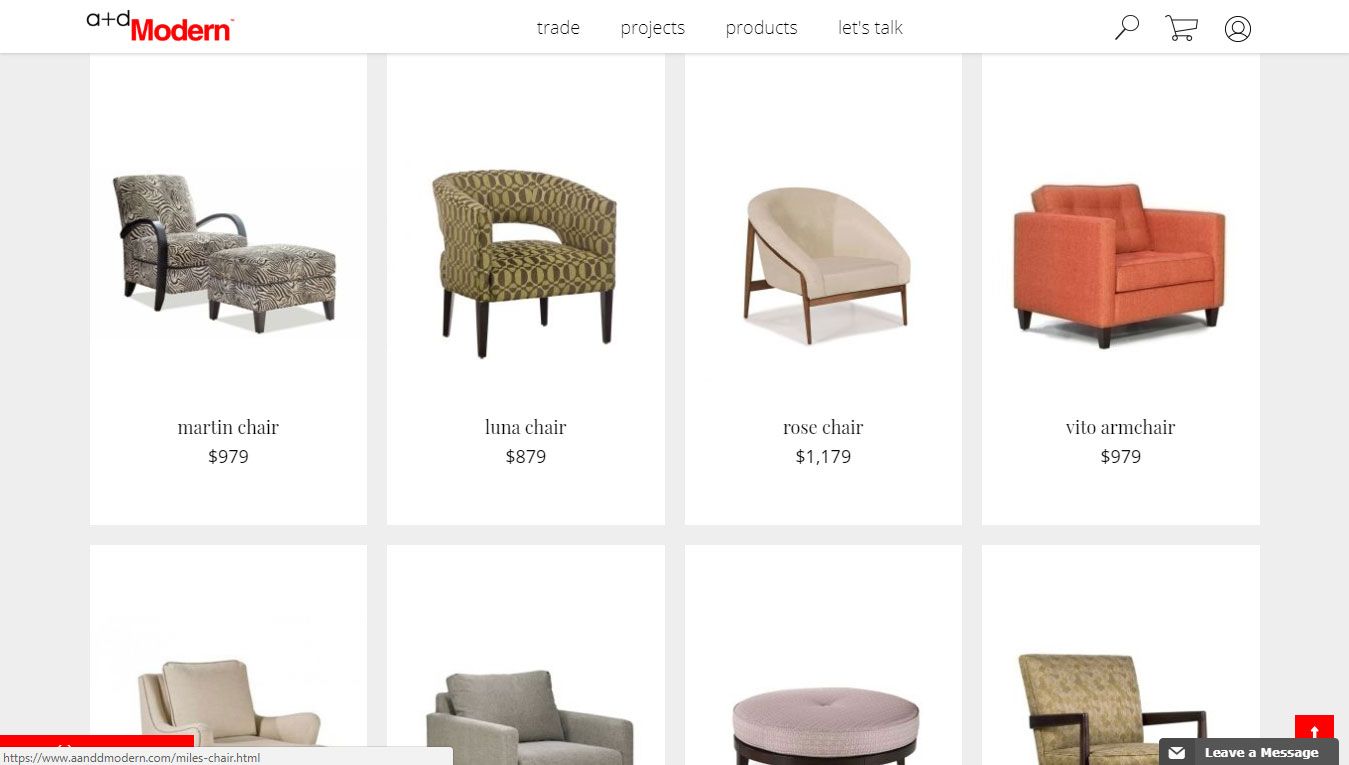Open the trade menu item

(x=558, y=28)
